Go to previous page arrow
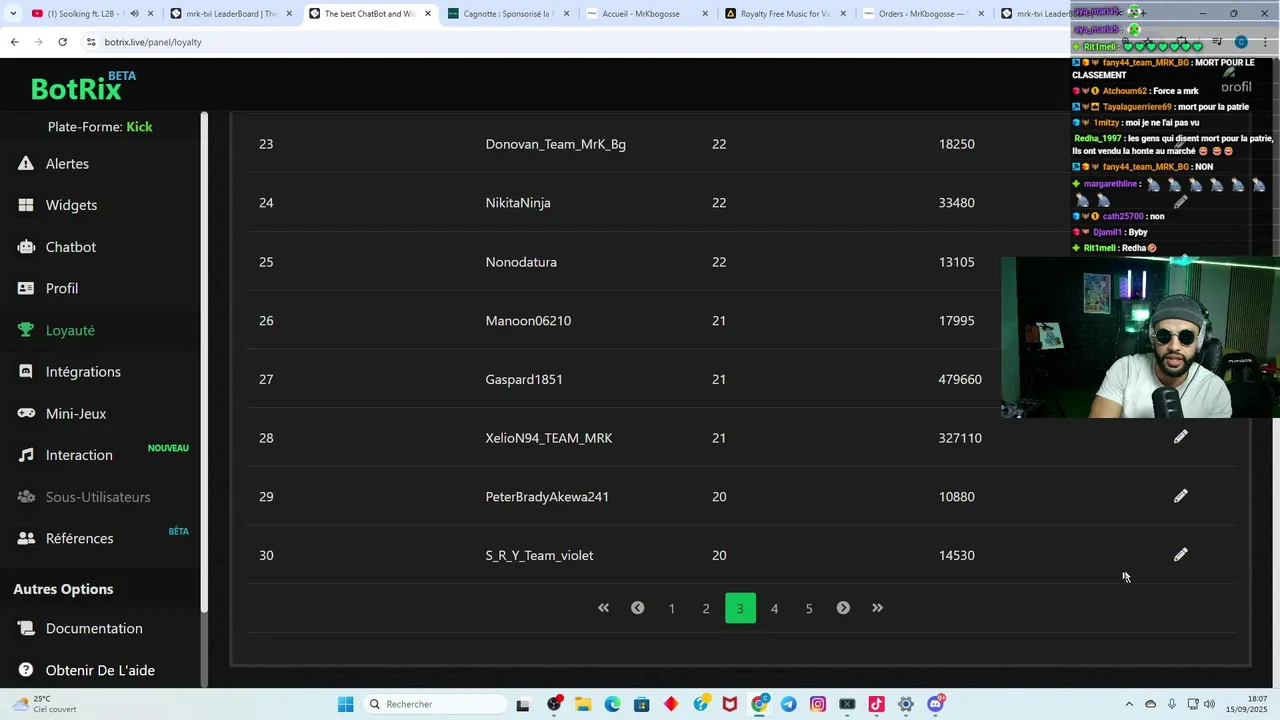 tap(637, 608)
